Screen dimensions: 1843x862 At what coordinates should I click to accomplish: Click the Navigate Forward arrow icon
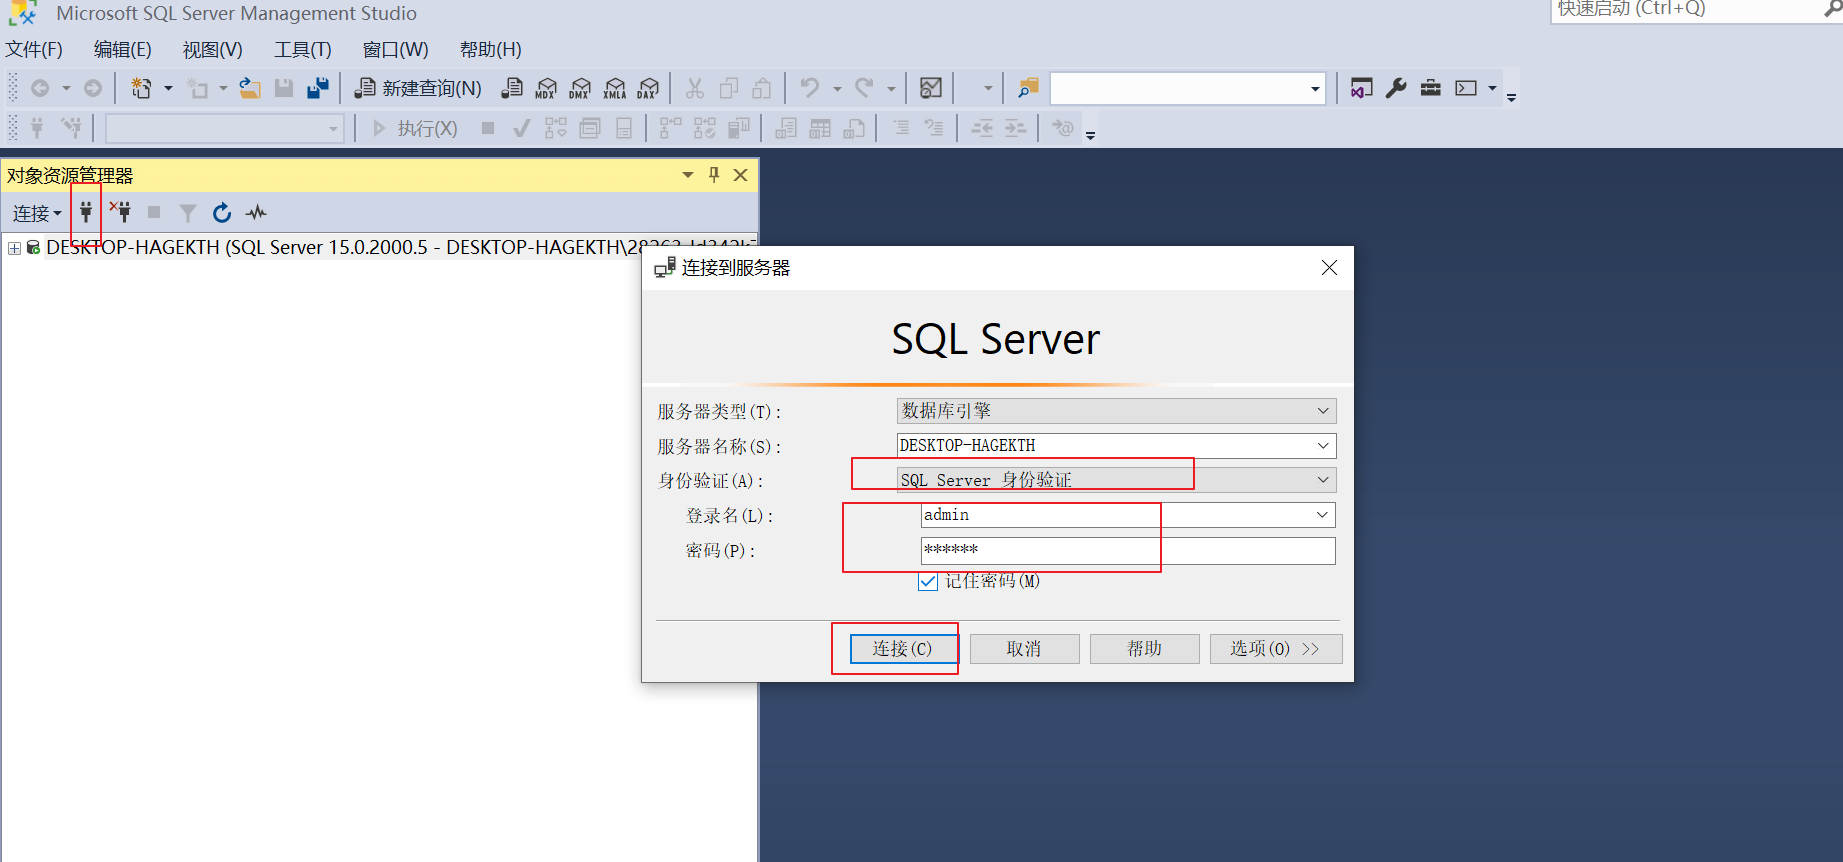click(x=93, y=89)
